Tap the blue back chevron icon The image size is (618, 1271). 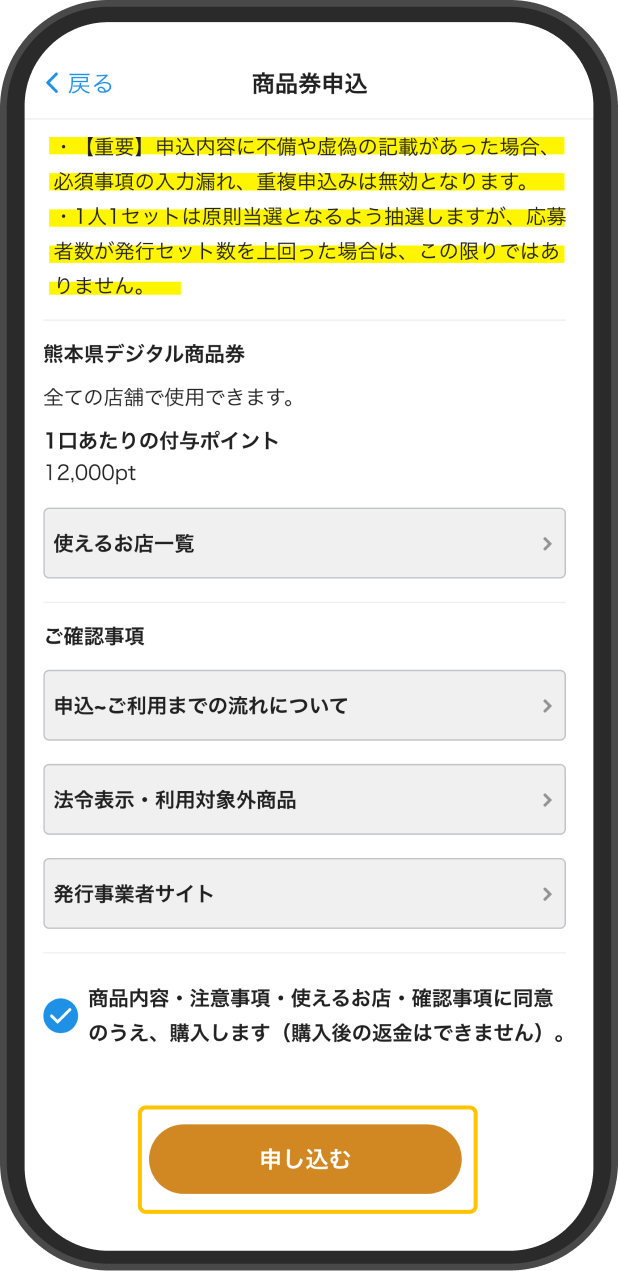[x=53, y=83]
